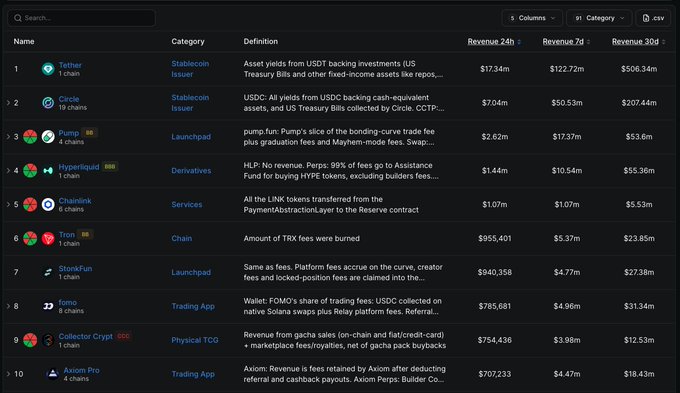Click the pie chart icon in Pump row
The image size is (680, 393).
pos(30,136)
